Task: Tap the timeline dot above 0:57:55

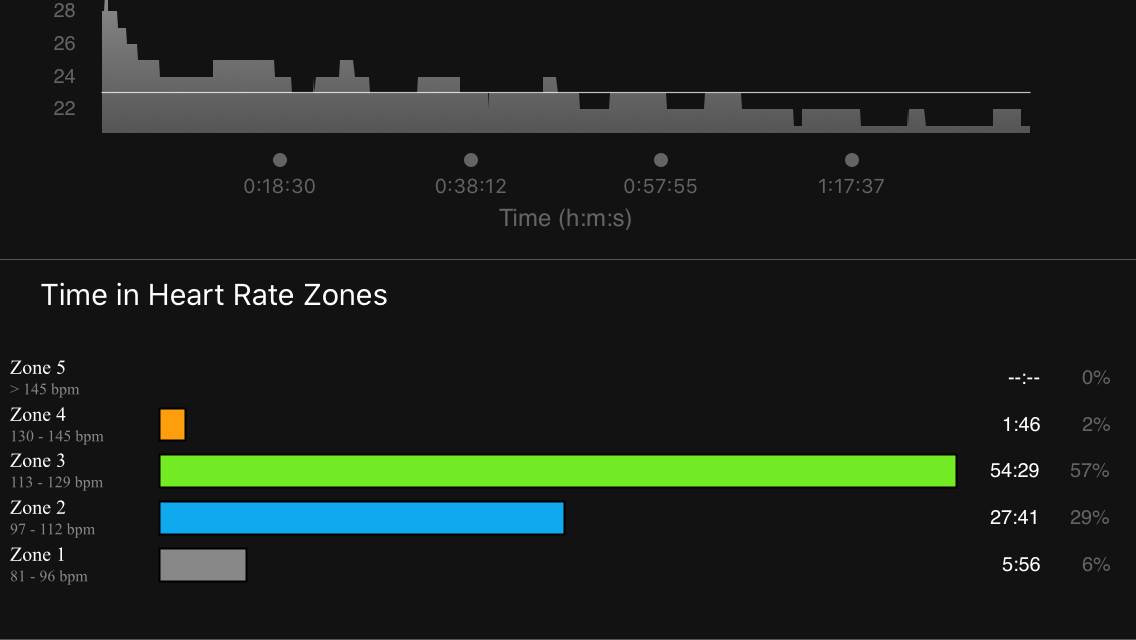Action: 661,160
